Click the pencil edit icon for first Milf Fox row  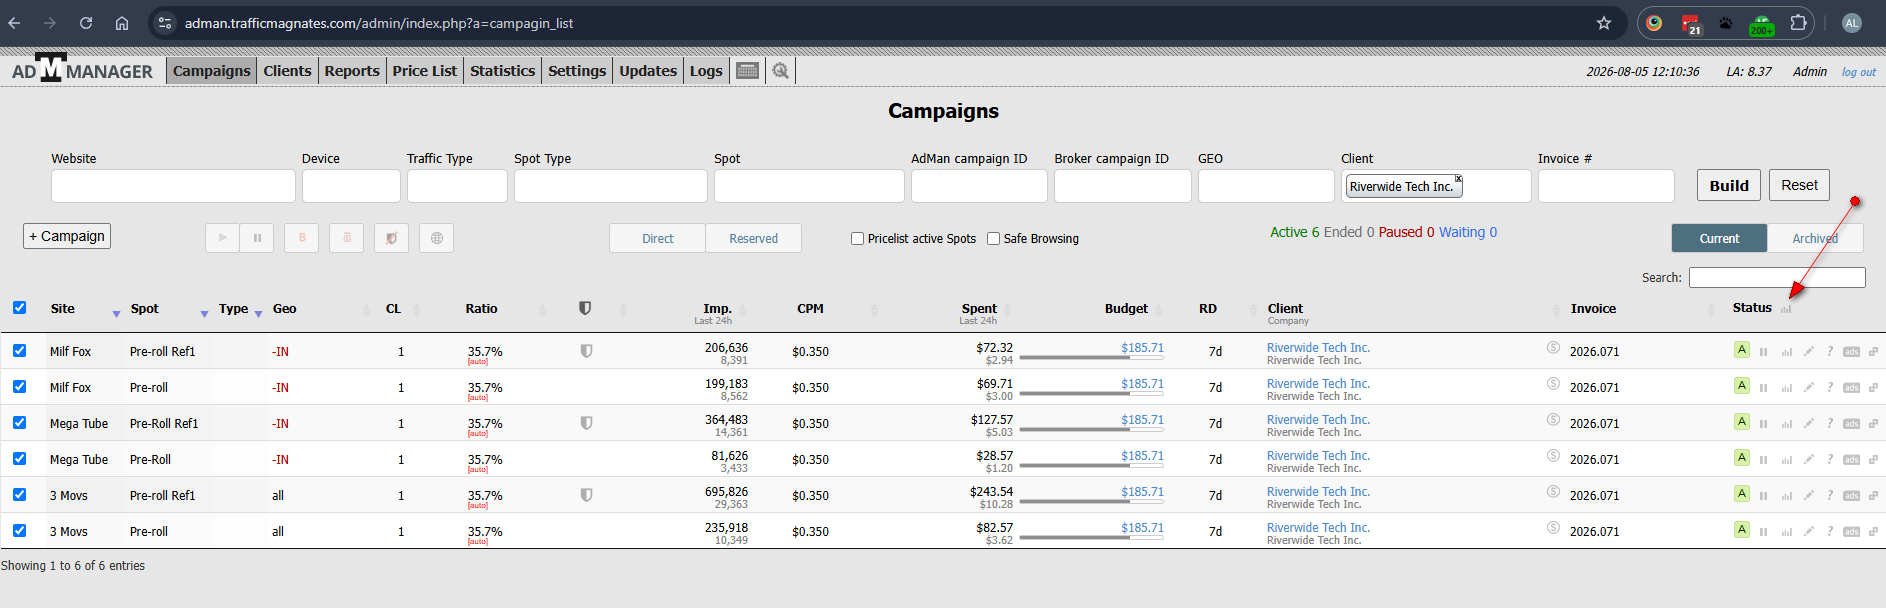[1808, 352]
